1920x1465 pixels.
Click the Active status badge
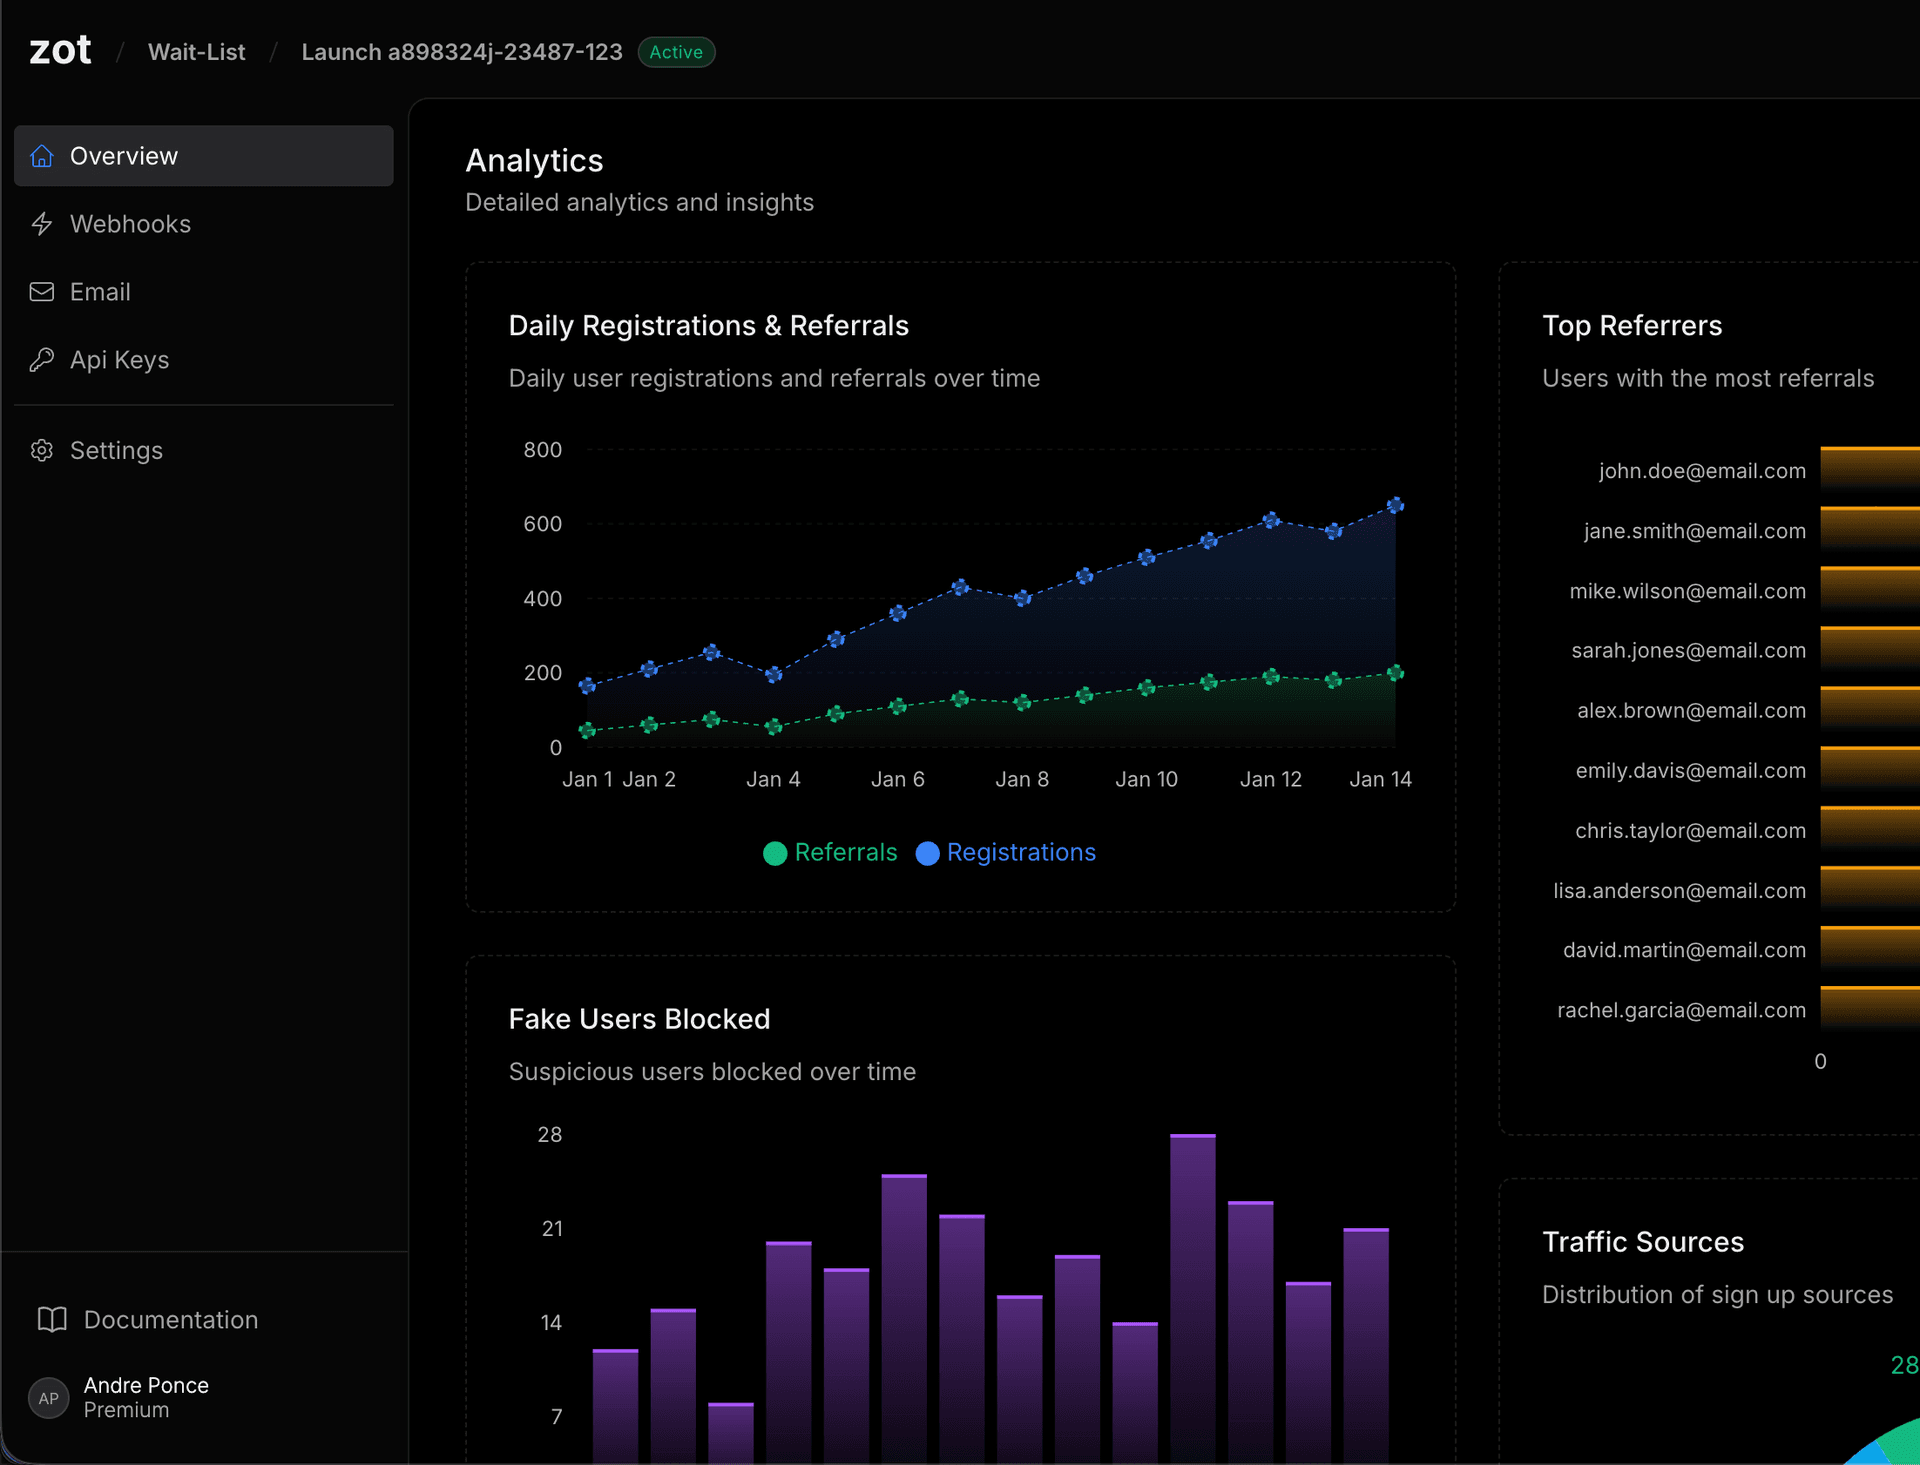676,52
